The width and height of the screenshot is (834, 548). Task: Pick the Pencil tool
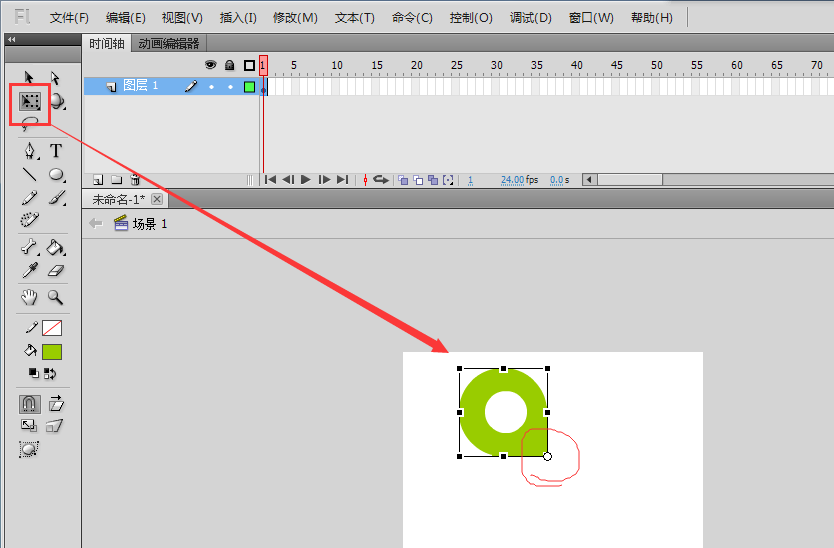pyautogui.click(x=30, y=198)
